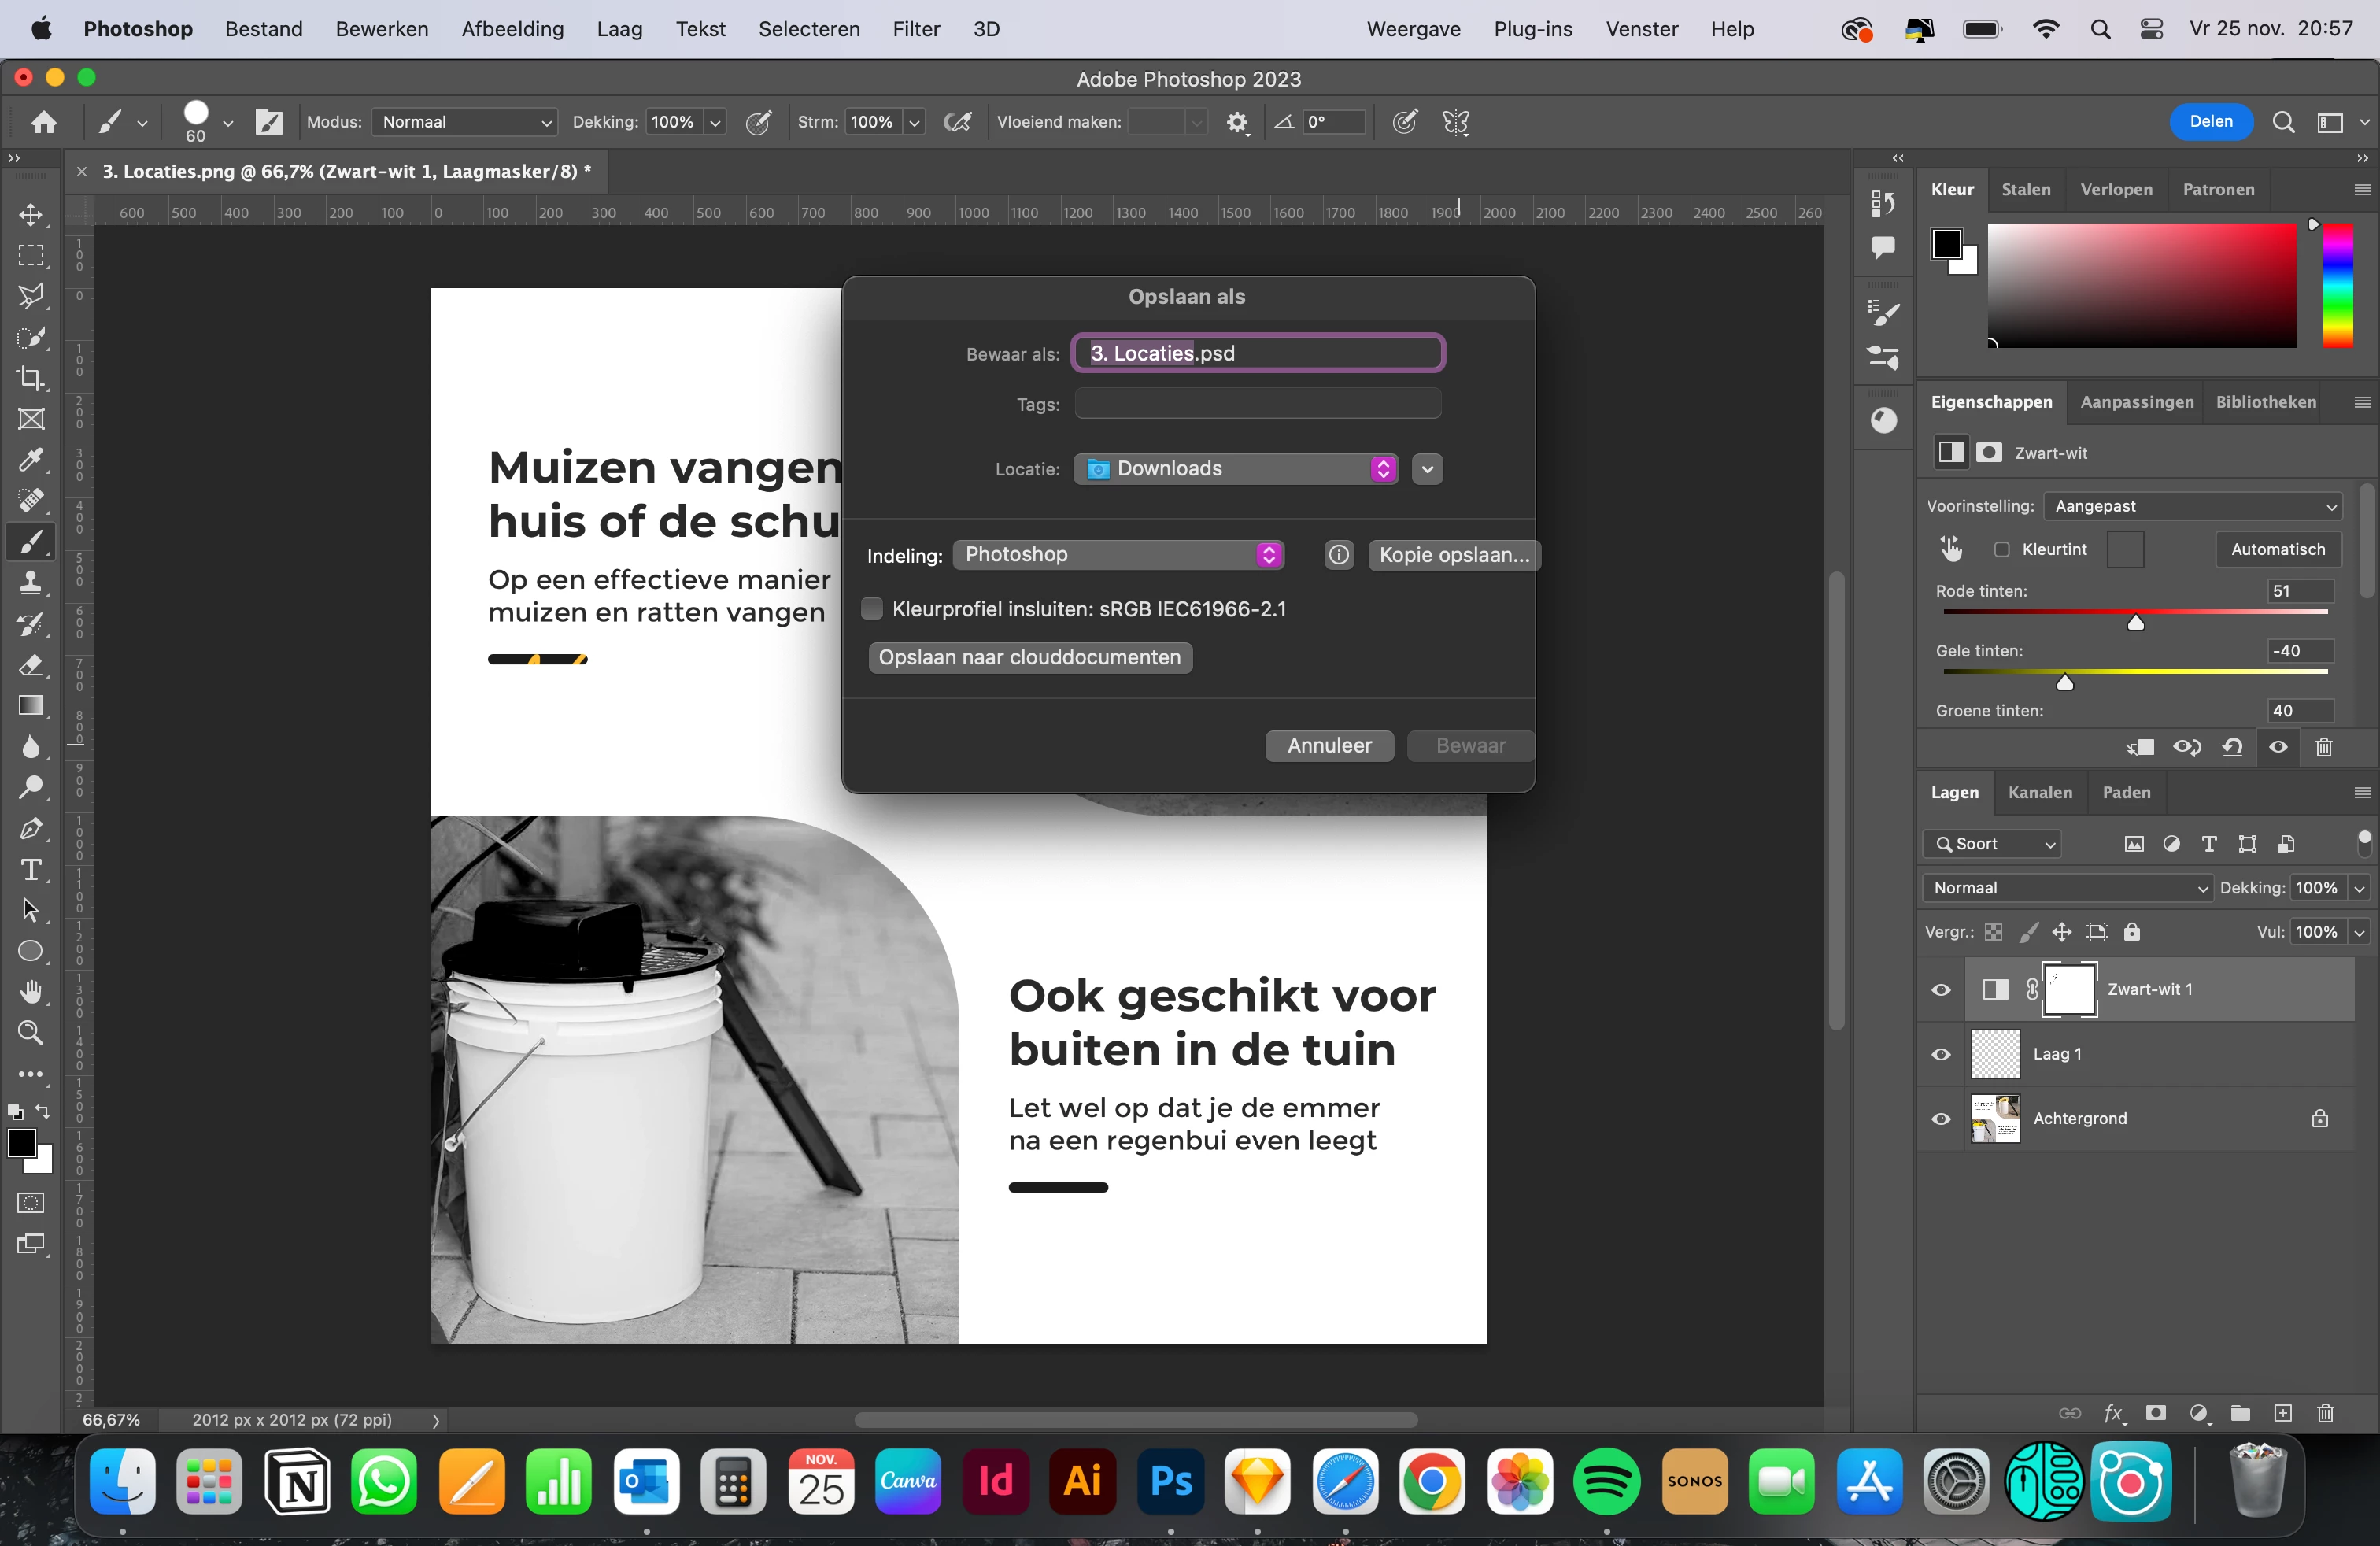
Task: Select the Eyedropper tool
Action: 31,460
